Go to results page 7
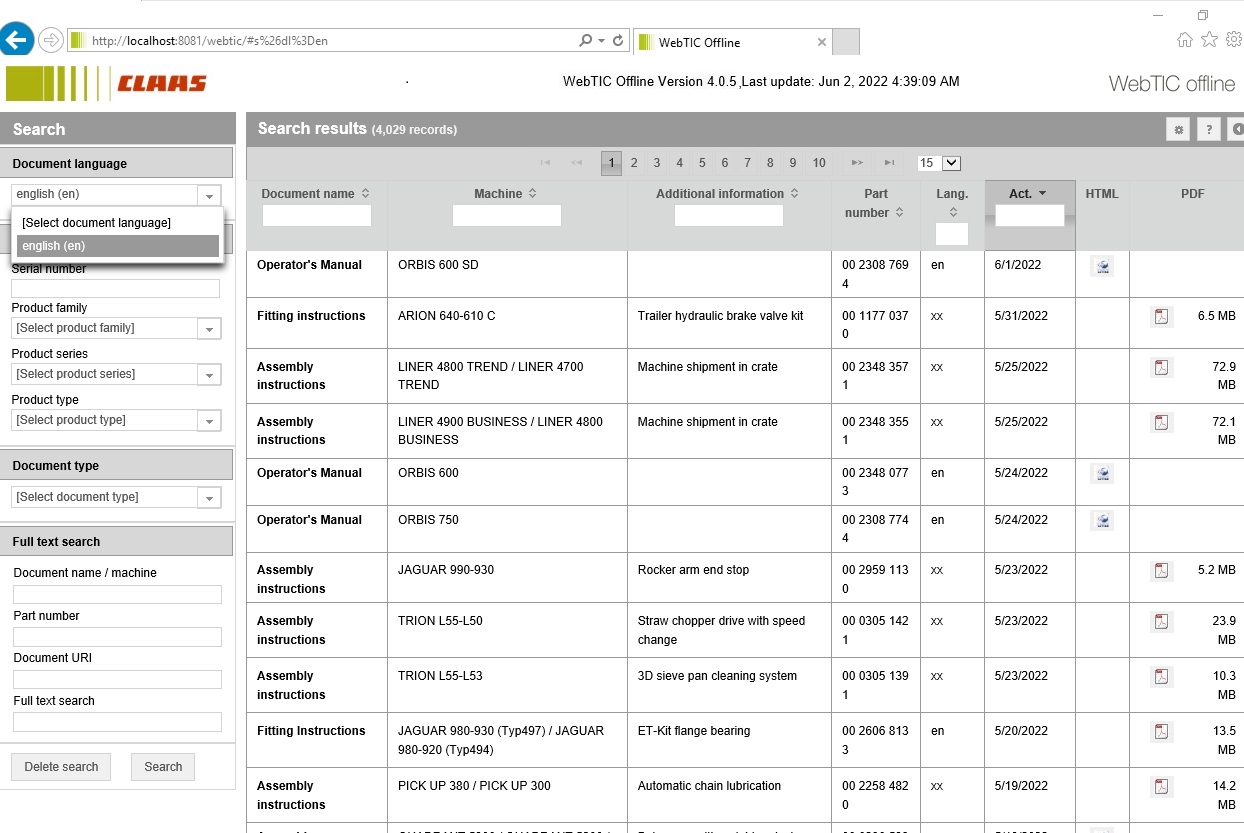Image resolution: width=1244 pixels, height=833 pixels. (747, 163)
